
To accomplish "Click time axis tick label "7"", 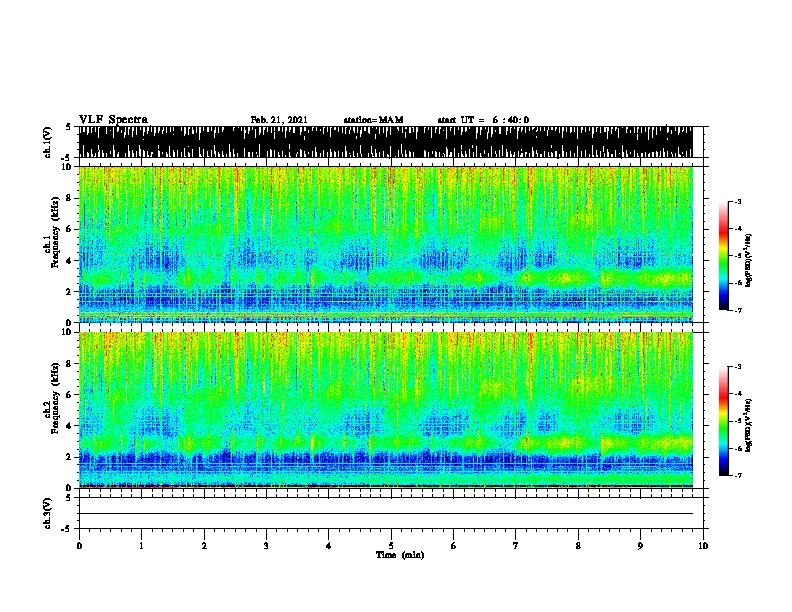I will click(x=516, y=545).
